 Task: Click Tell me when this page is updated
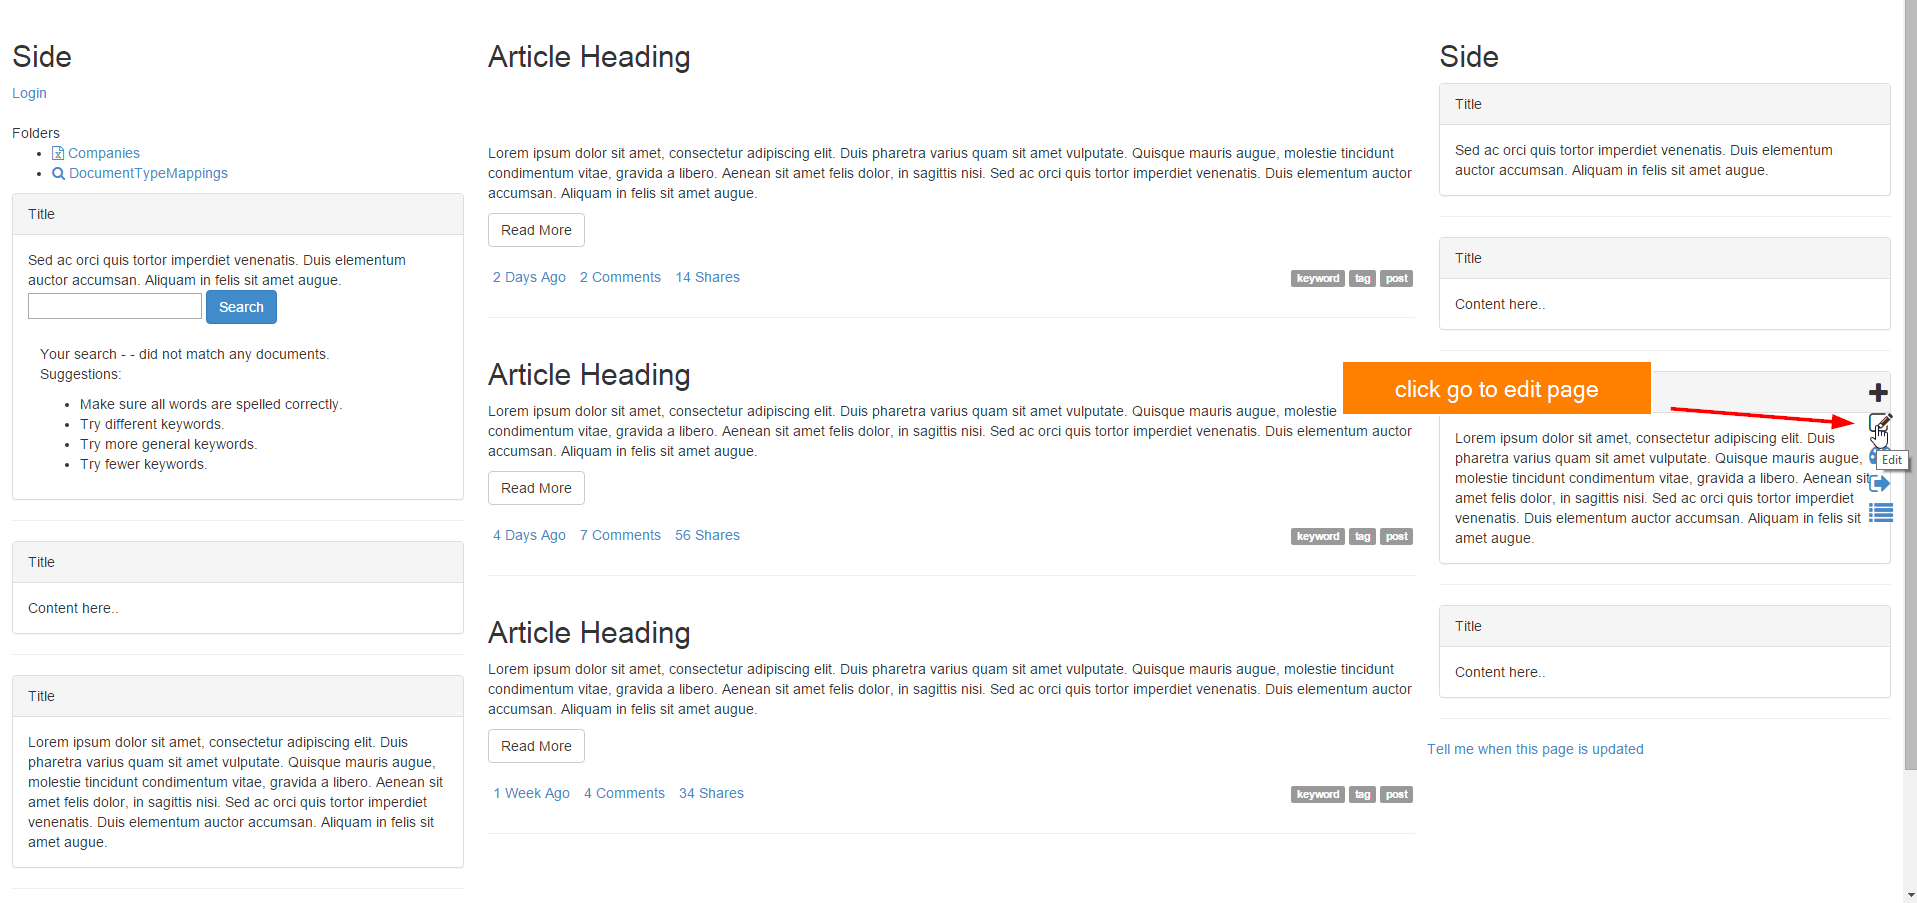1535,749
